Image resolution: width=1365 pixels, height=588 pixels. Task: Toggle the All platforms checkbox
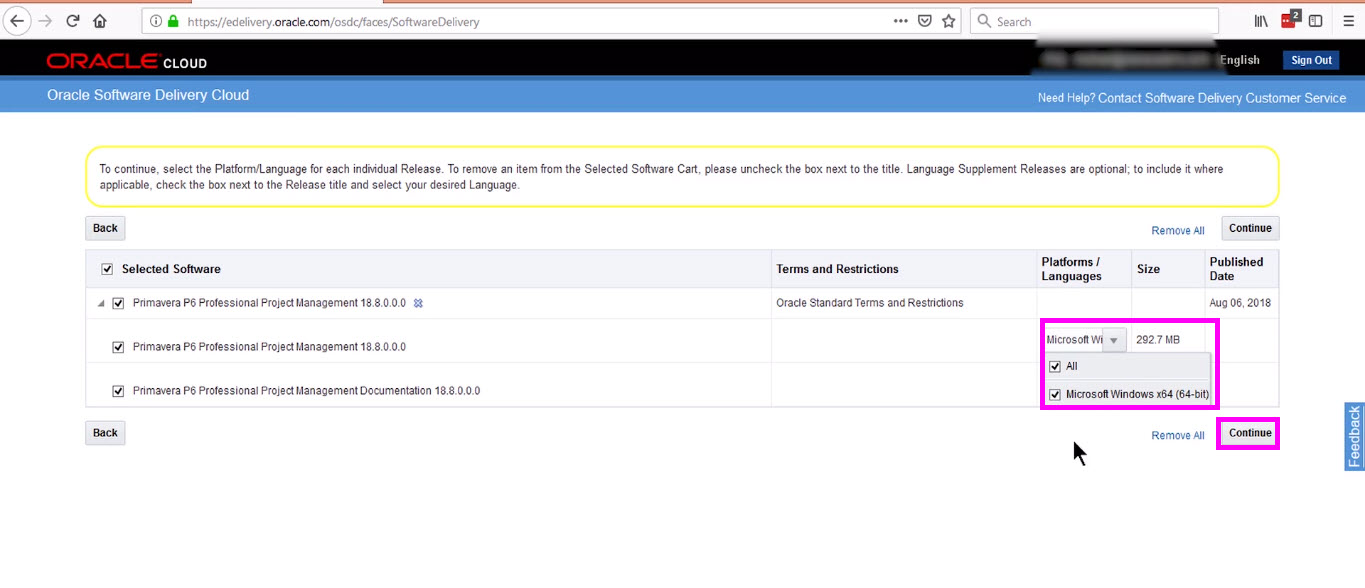point(1055,366)
